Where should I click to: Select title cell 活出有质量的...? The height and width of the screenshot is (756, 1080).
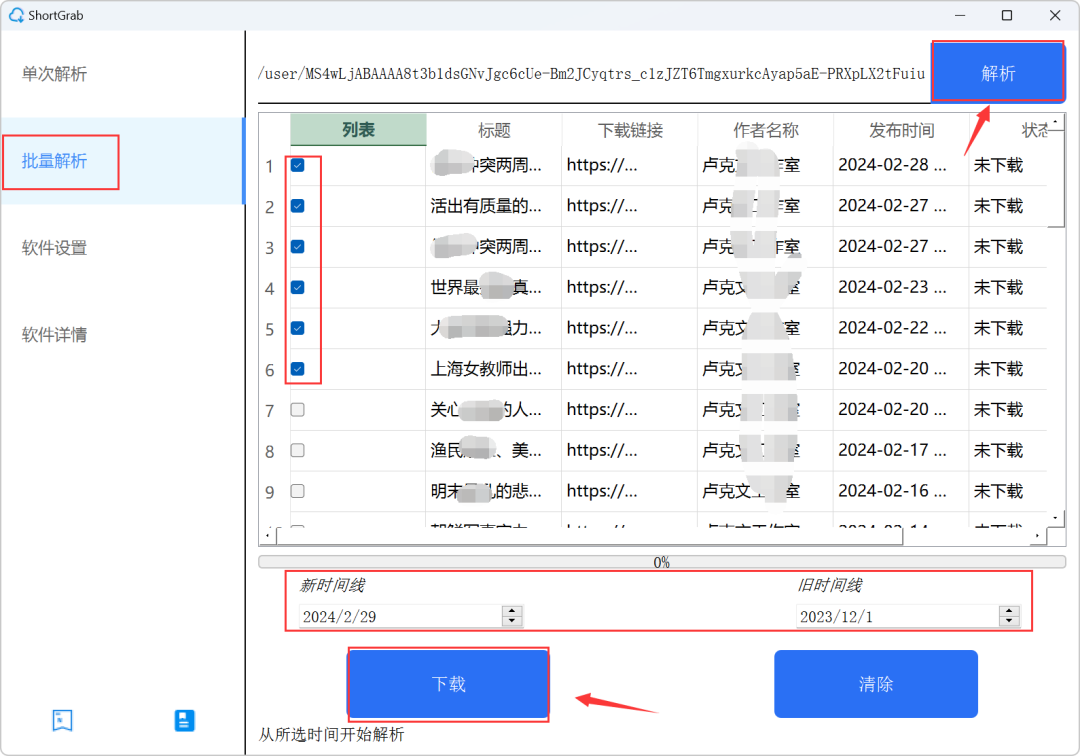click(x=494, y=206)
